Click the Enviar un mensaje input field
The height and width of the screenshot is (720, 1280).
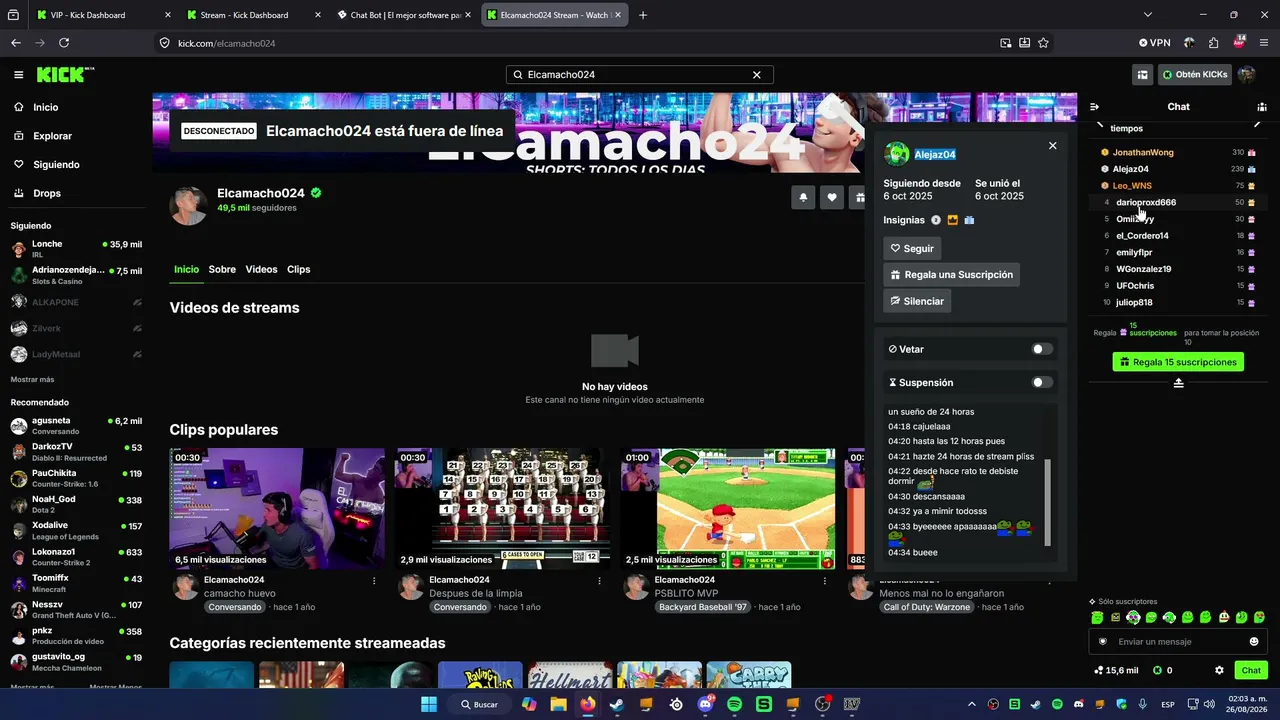pyautogui.click(x=1177, y=642)
